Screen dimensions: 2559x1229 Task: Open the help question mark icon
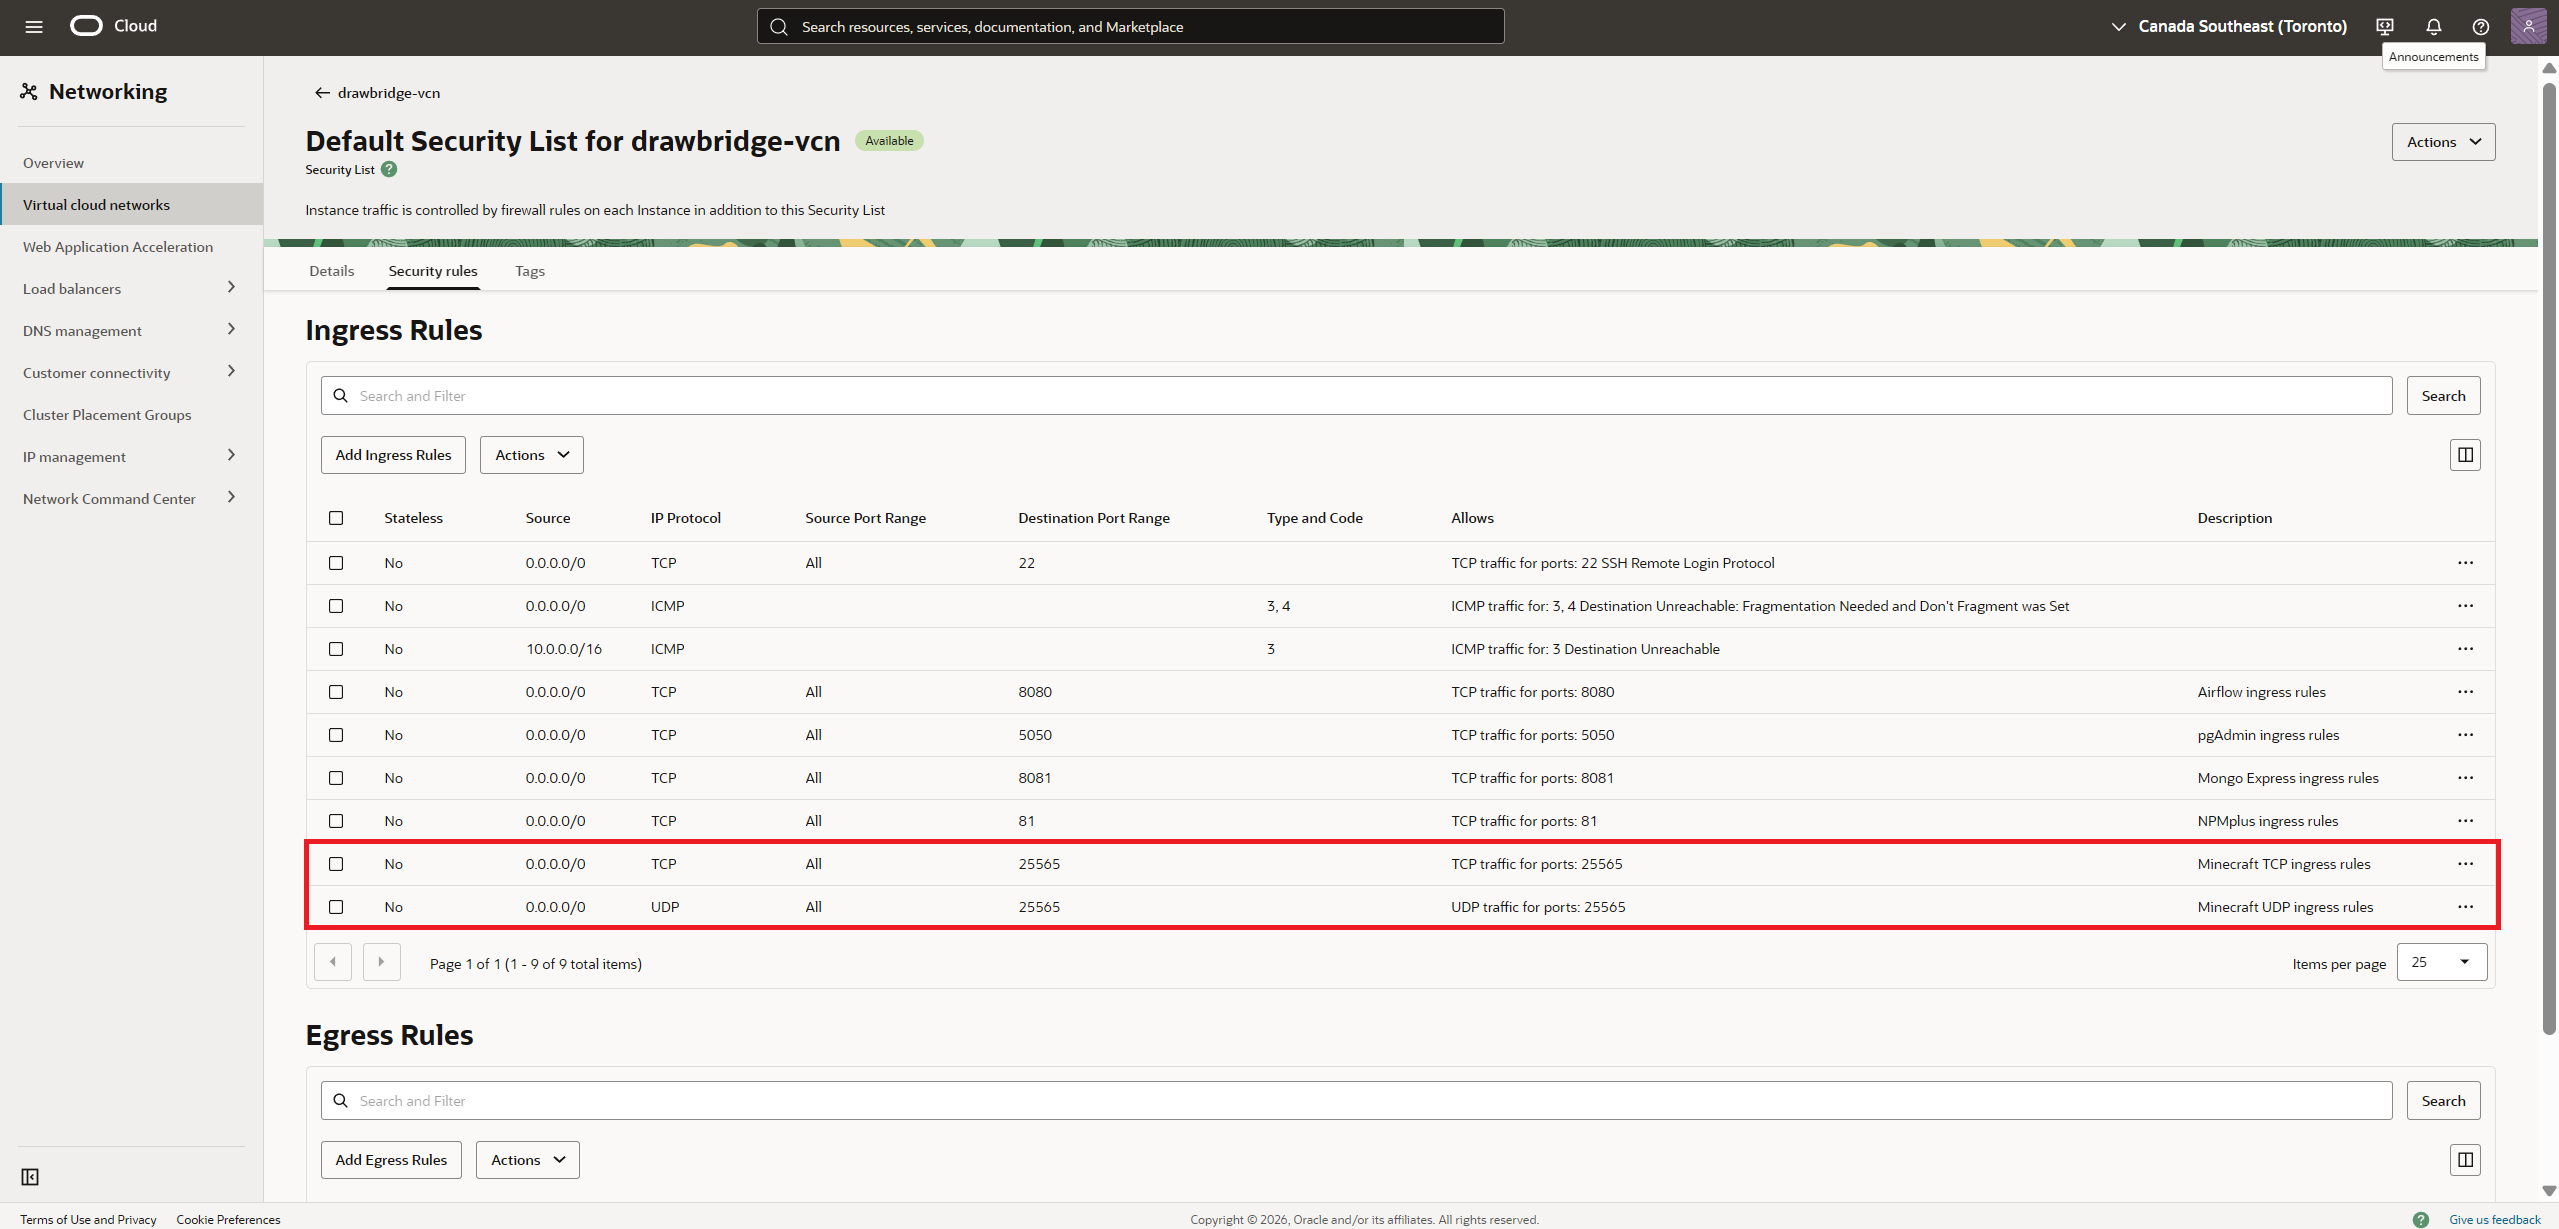click(x=2480, y=27)
